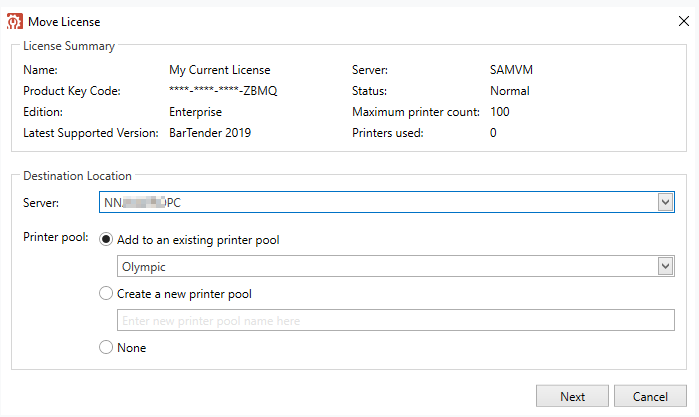The width and height of the screenshot is (699, 417).
Task: Click the License Summary group heading
Action: [x=69, y=46]
